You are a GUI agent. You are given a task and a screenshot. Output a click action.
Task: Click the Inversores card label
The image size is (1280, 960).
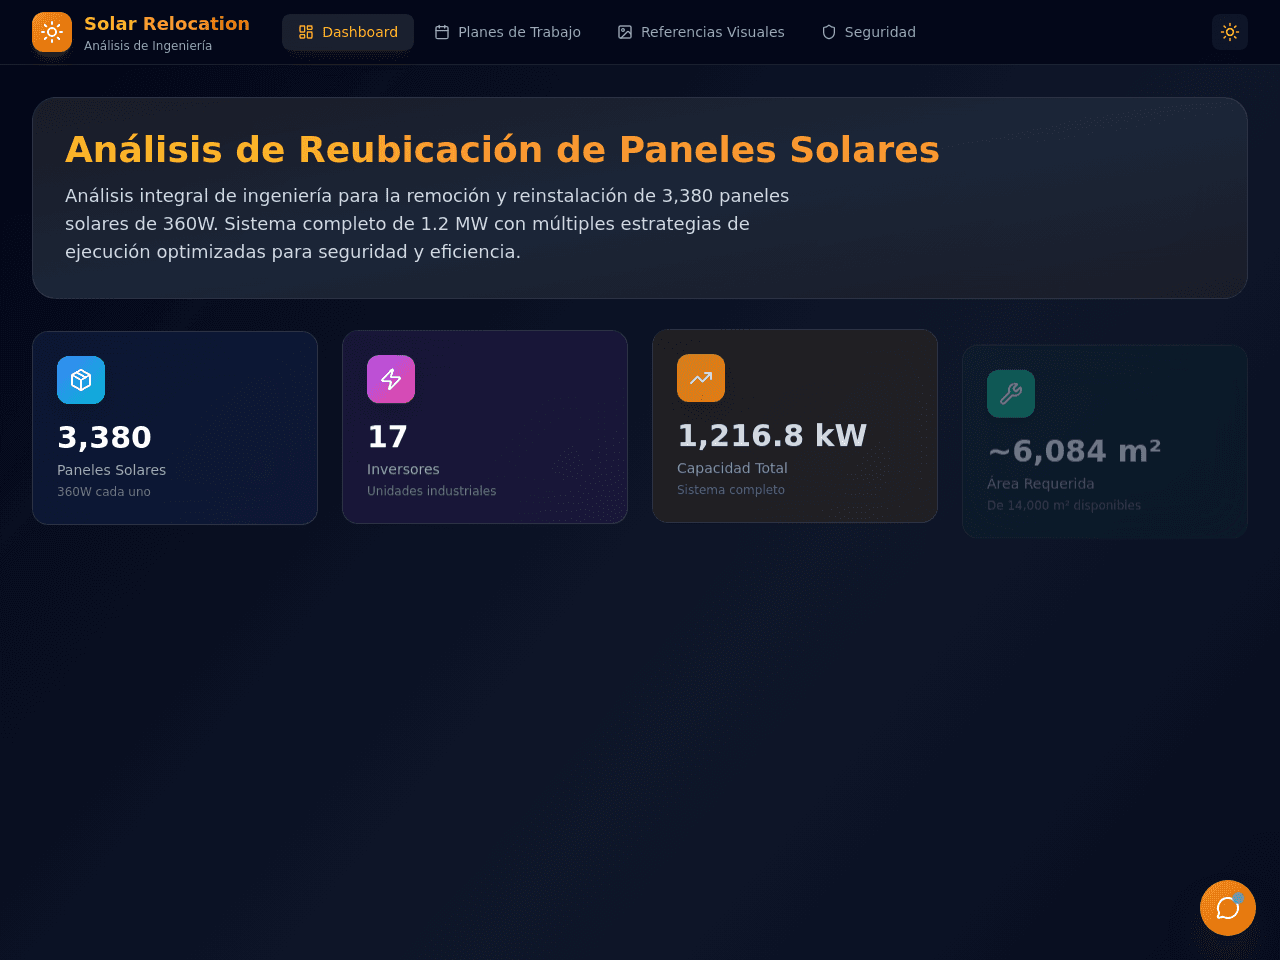click(x=403, y=469)
